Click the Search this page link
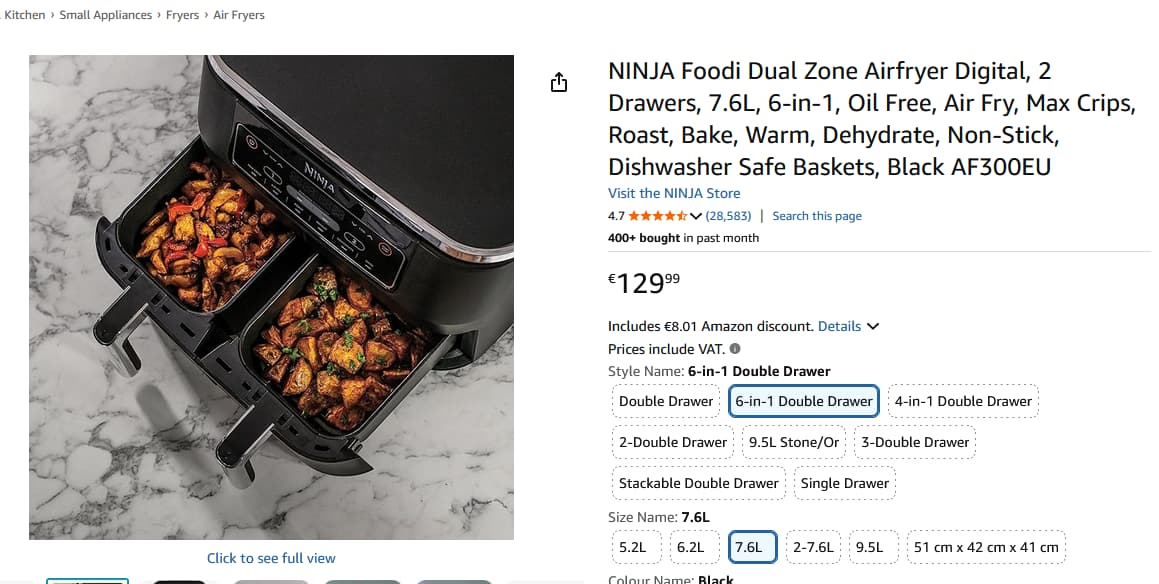This screenshot has width=1159, height=584. click(816, 216)
